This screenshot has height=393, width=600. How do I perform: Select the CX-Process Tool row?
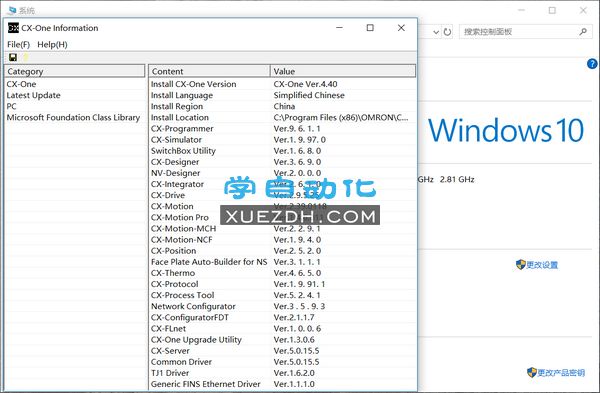pyautogui.click(x=282, y=295)
